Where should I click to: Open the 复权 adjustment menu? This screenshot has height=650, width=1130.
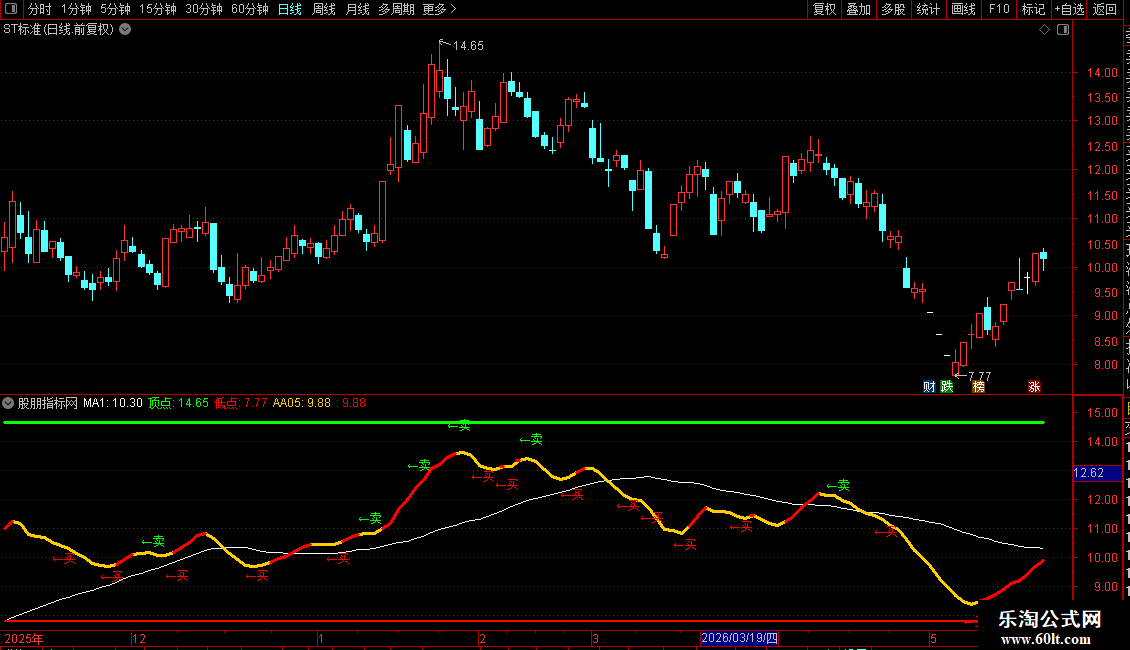point(824,9)
